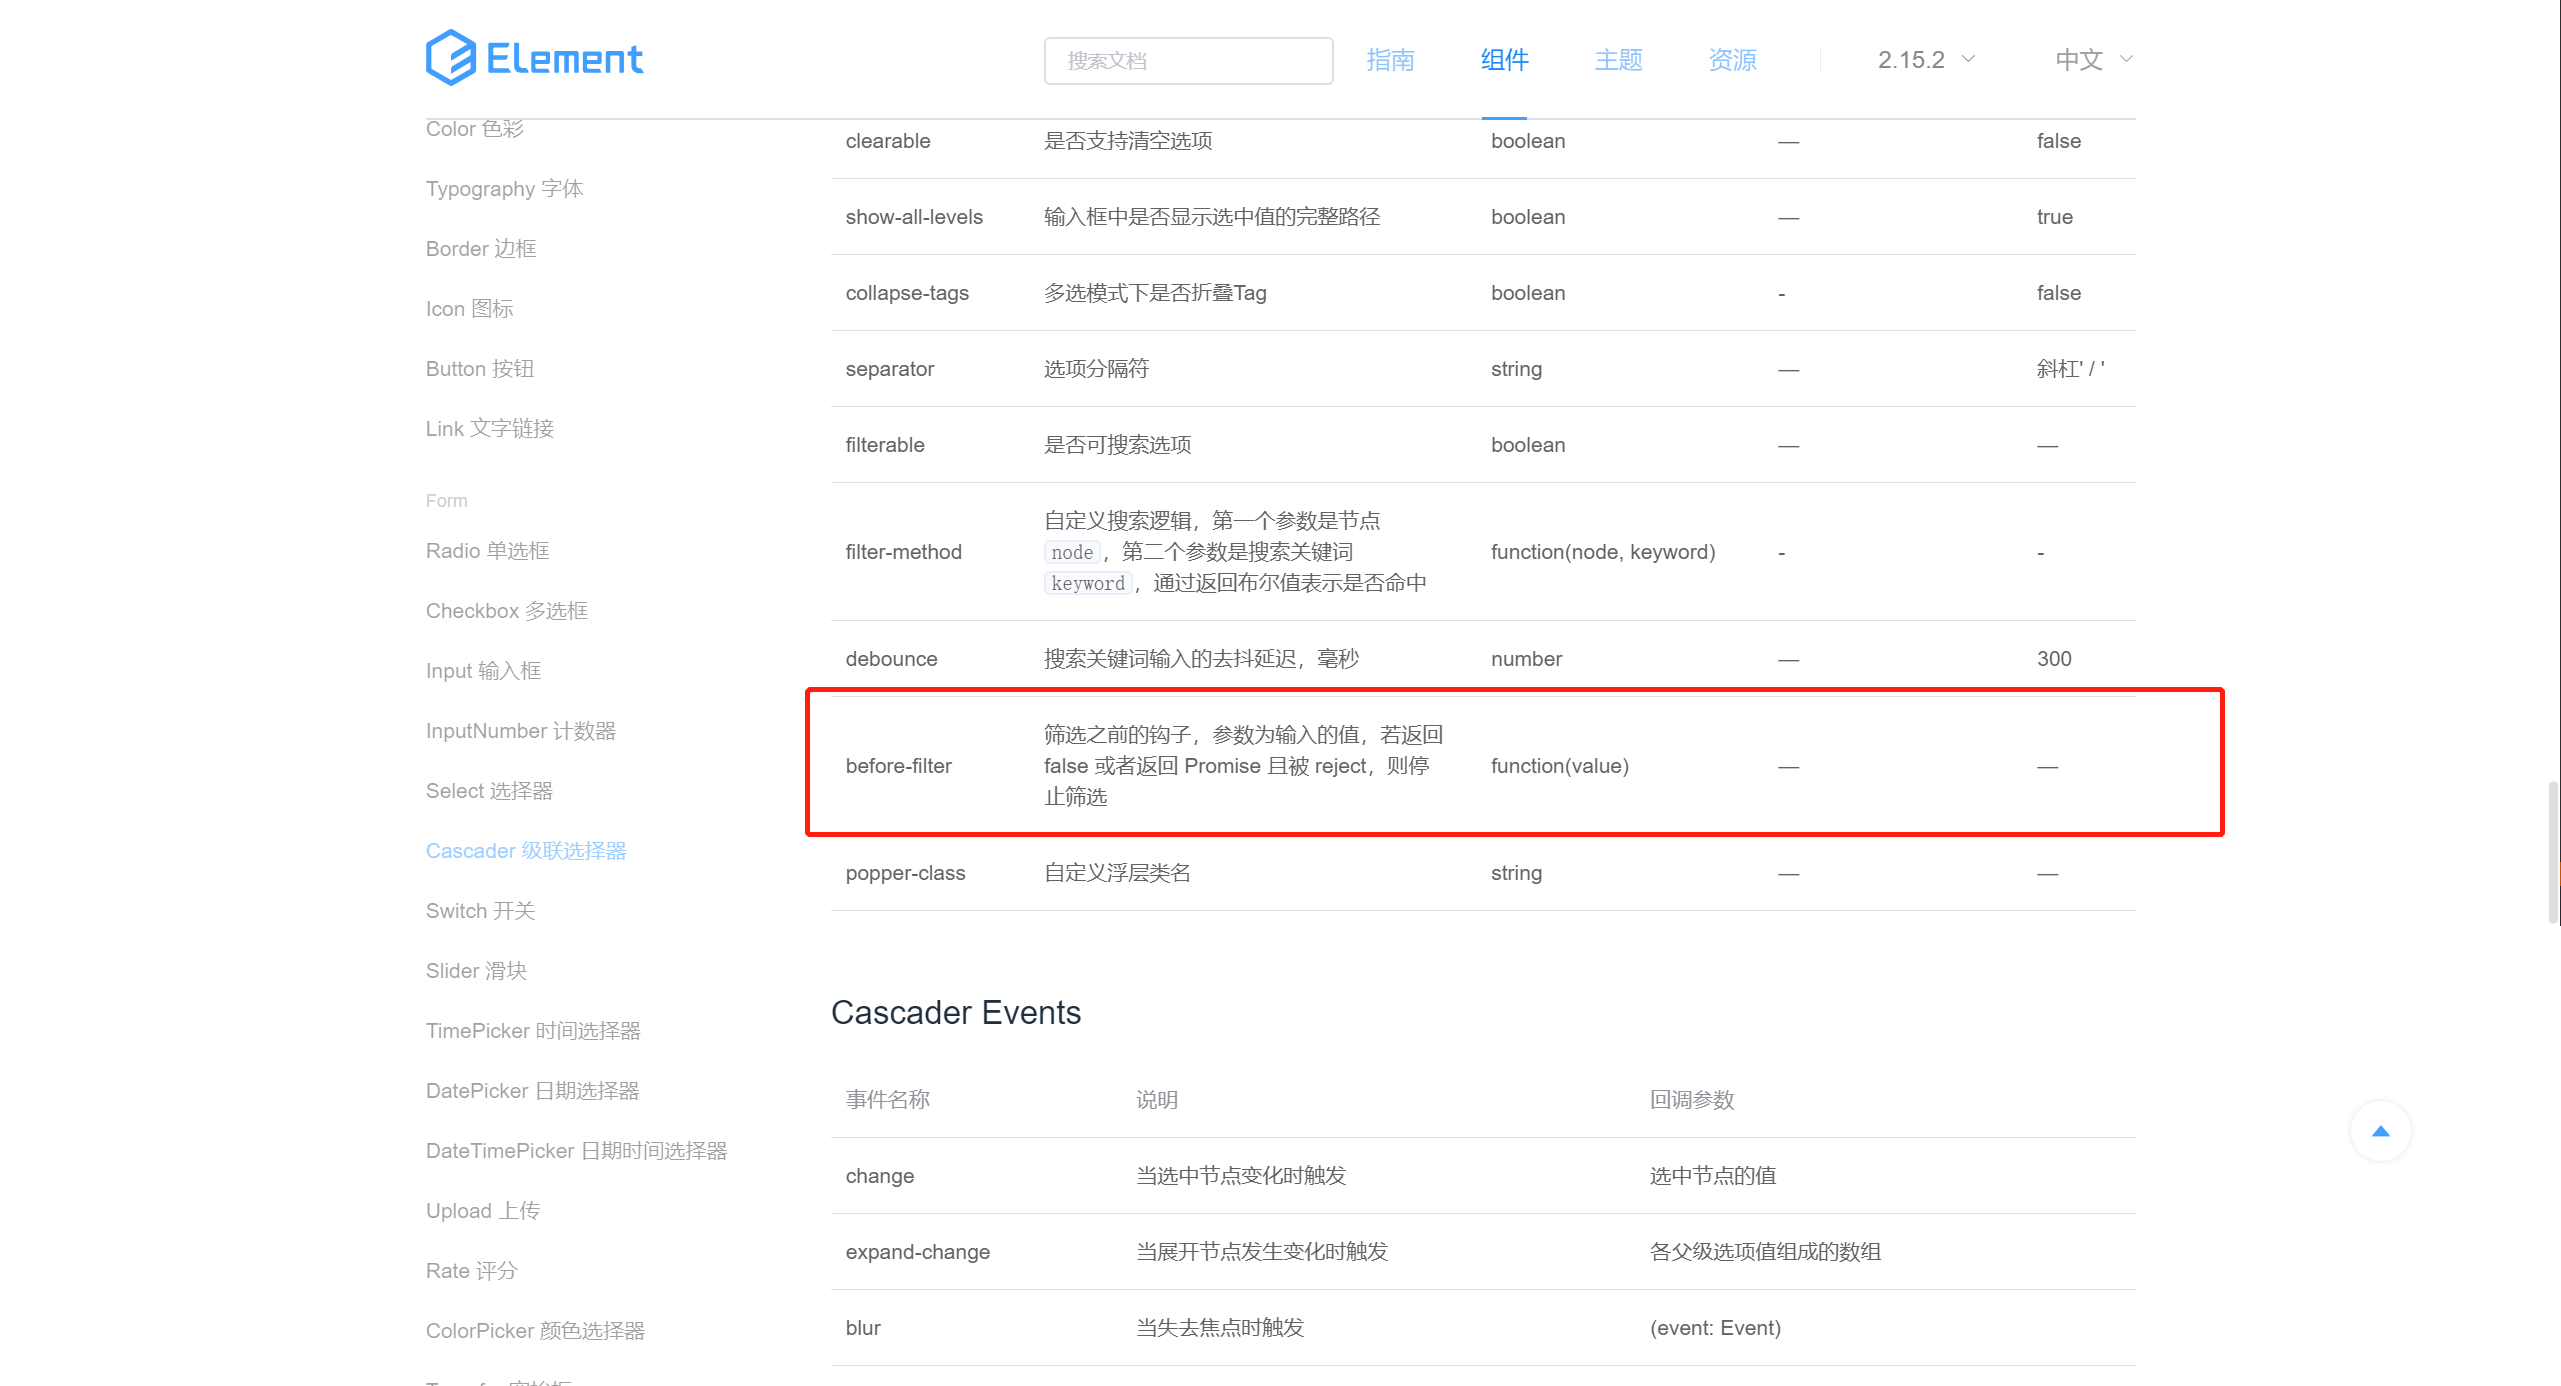The height and width of the screenshot is (1386, 2561).
Task: Switch to the 主题 tab
Action: pyautogui.click(x=1617, y=60)
